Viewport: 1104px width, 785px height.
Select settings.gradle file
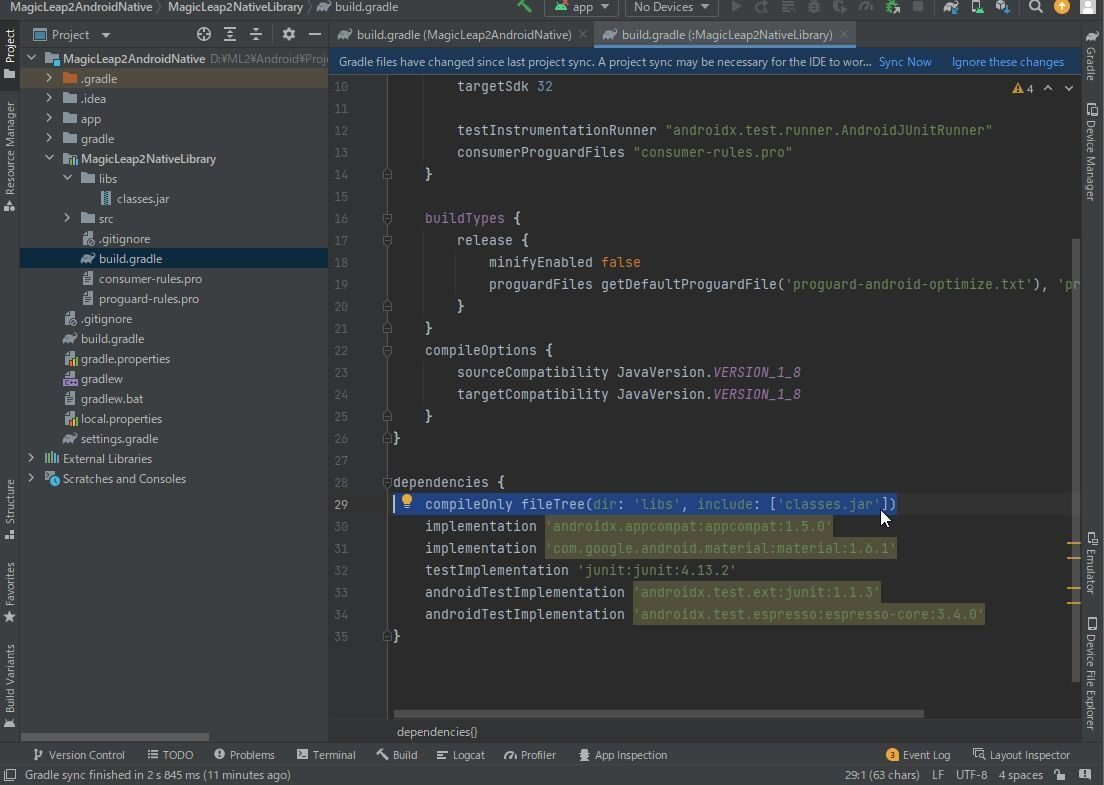[x=119, y=439]
